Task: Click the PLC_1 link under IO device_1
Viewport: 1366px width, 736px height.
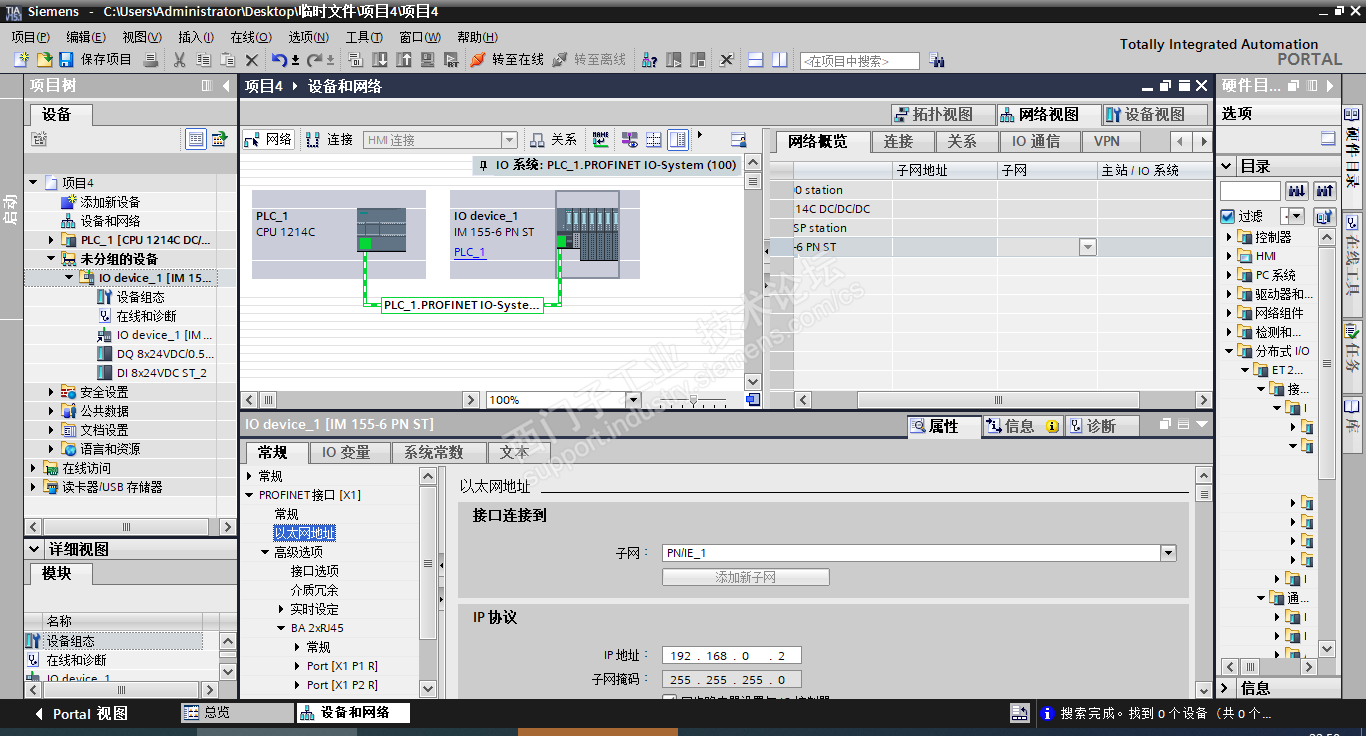Action: click(x=470, y=252)
